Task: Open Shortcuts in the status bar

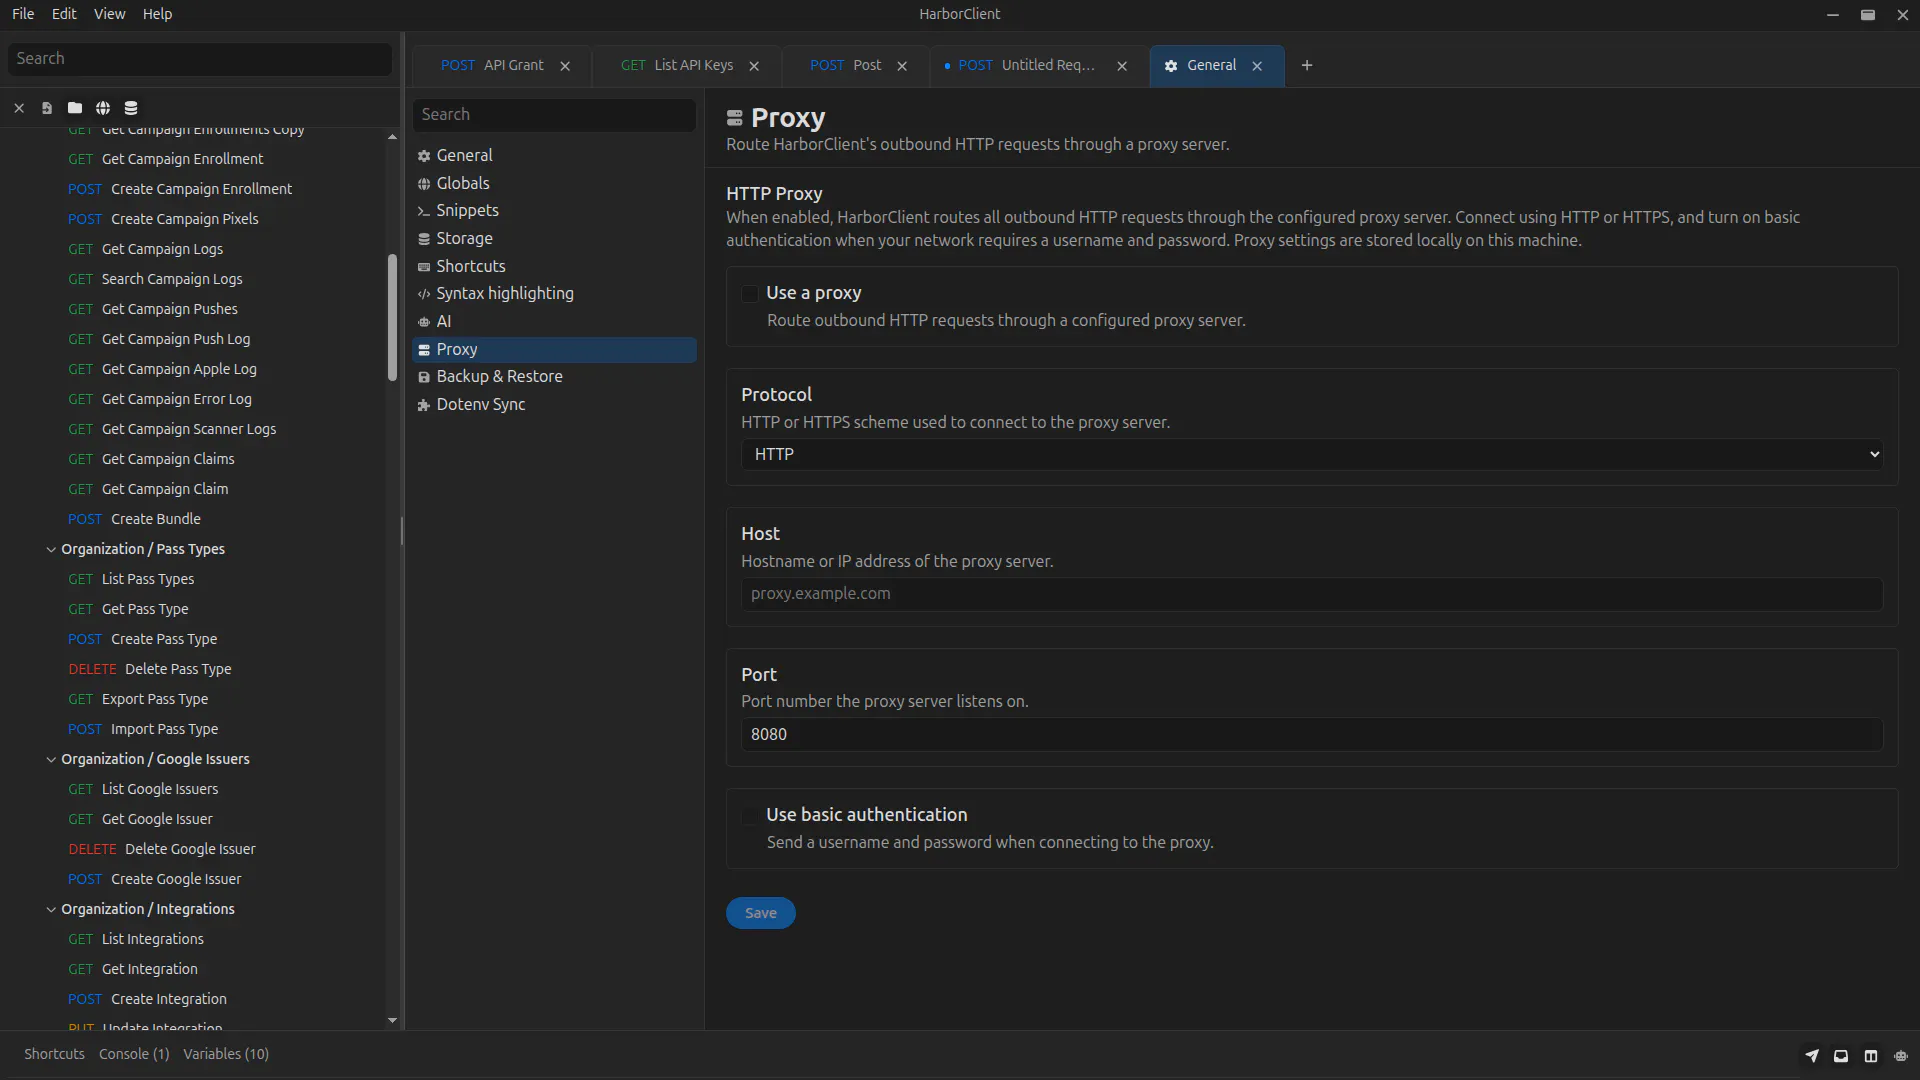Action: point(54,1054)
